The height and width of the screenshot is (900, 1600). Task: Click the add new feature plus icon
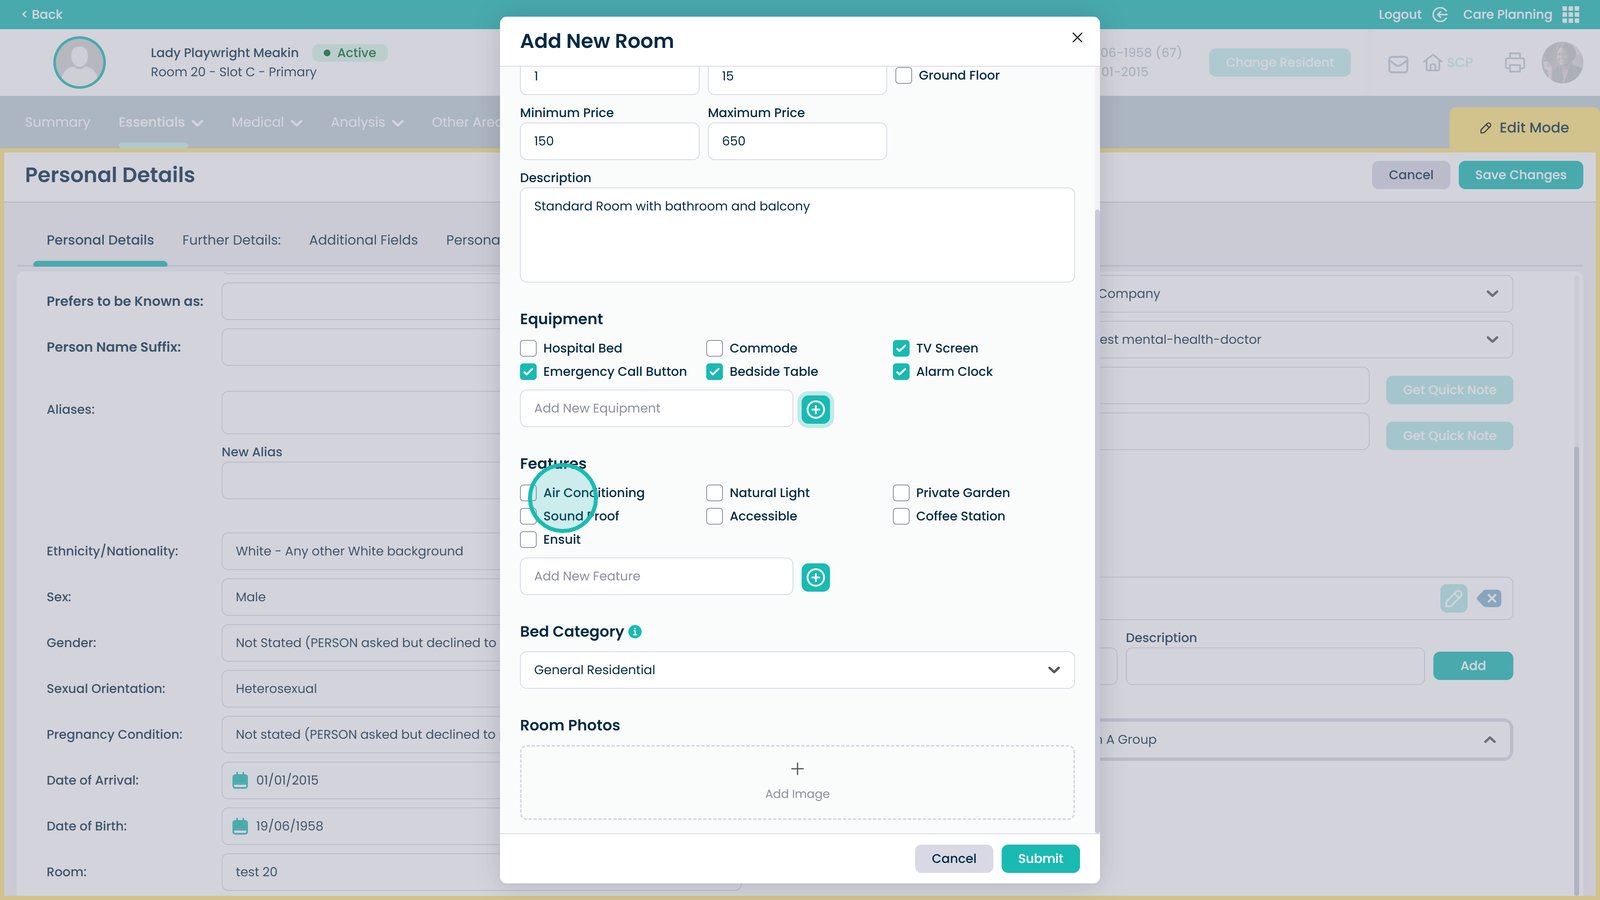(816, 577)
